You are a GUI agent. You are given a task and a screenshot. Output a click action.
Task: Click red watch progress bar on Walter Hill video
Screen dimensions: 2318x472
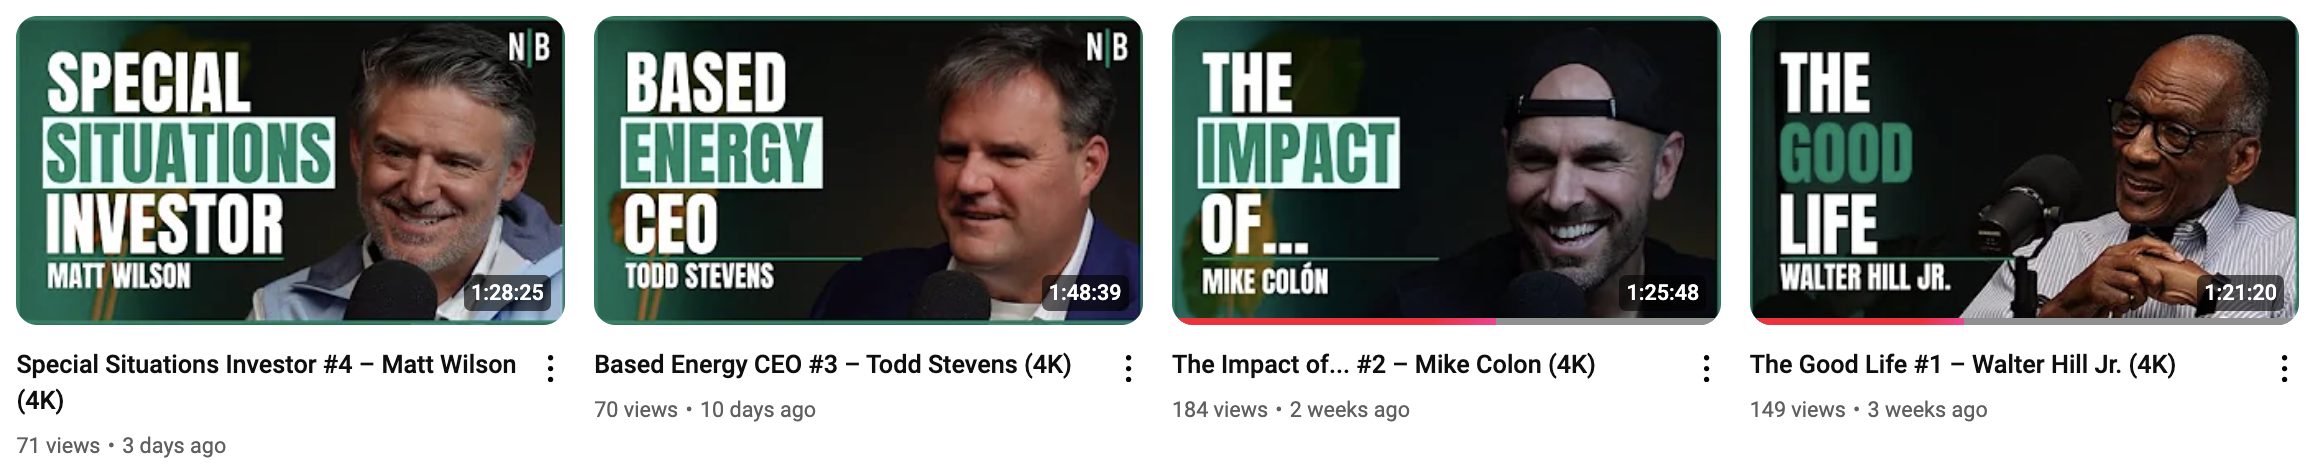[x=1859, y=321]
